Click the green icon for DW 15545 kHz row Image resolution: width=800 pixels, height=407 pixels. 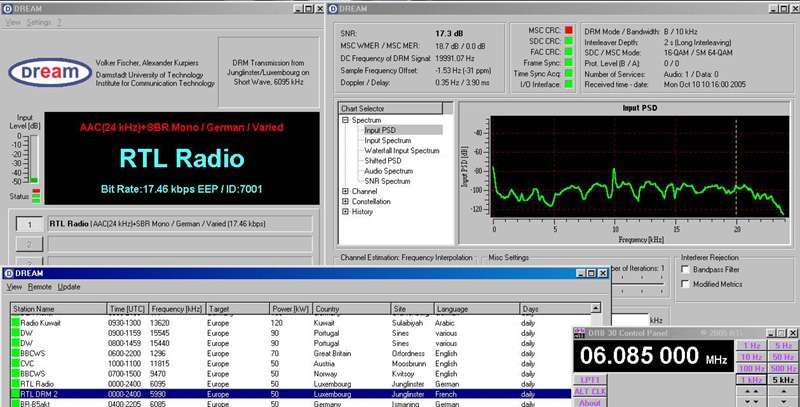(15, 333)
